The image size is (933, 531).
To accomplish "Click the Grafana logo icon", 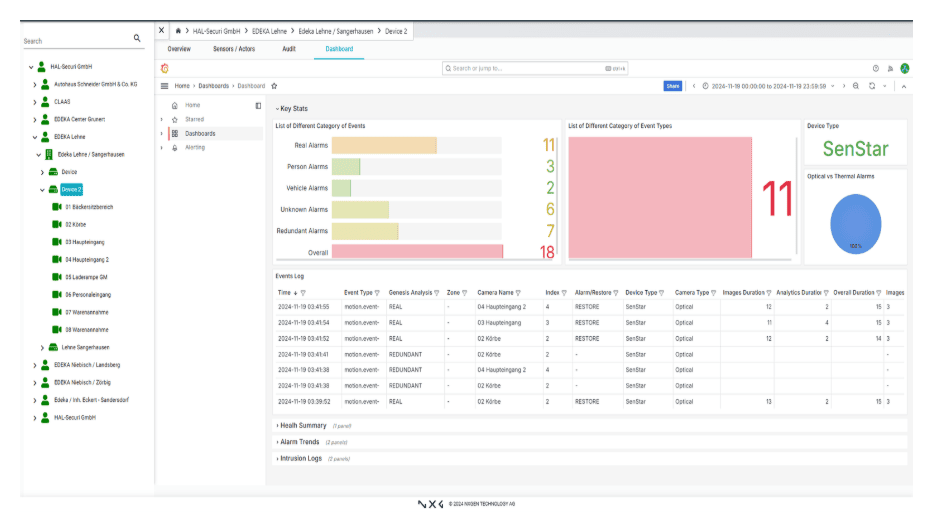I will tap(165, 68).
